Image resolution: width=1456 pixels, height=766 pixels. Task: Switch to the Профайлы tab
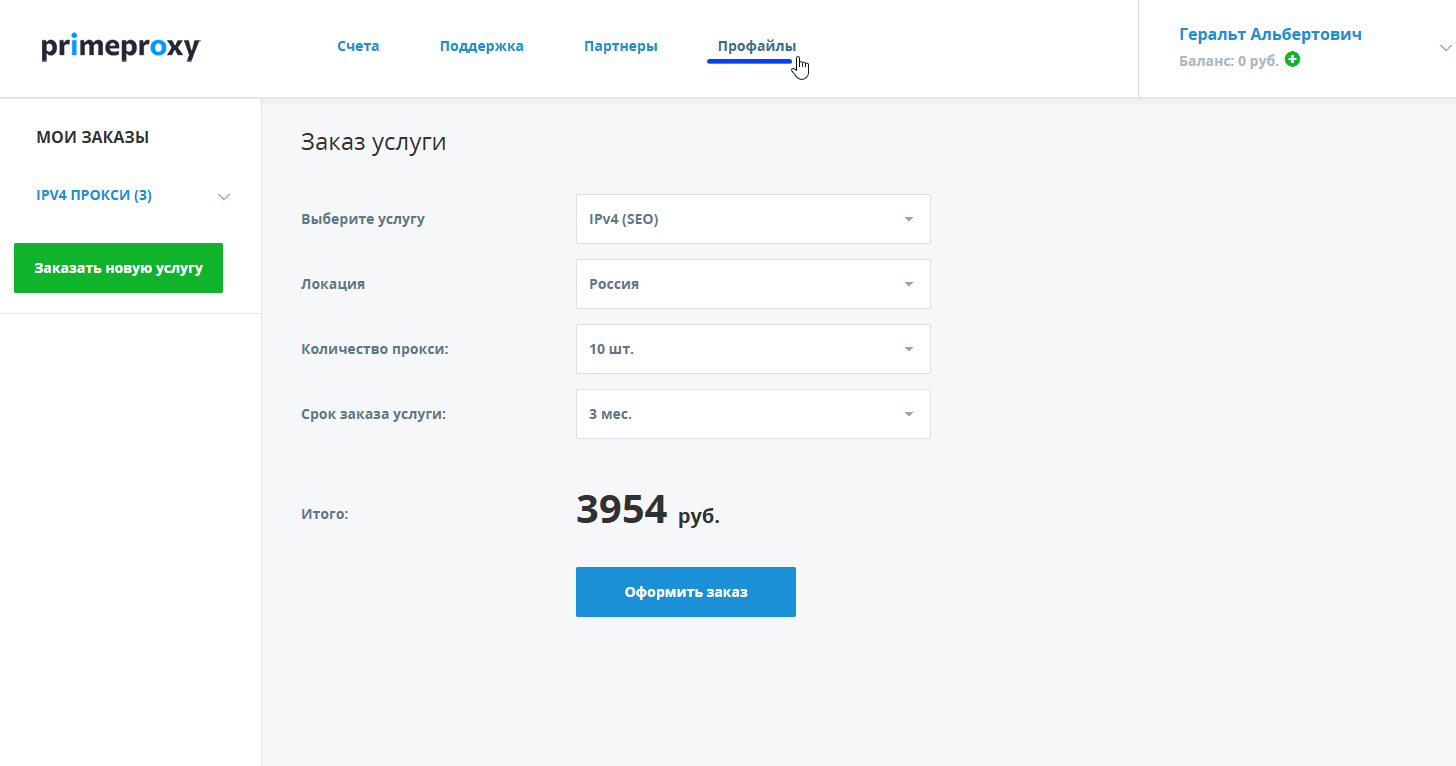(x=757, y=46)
